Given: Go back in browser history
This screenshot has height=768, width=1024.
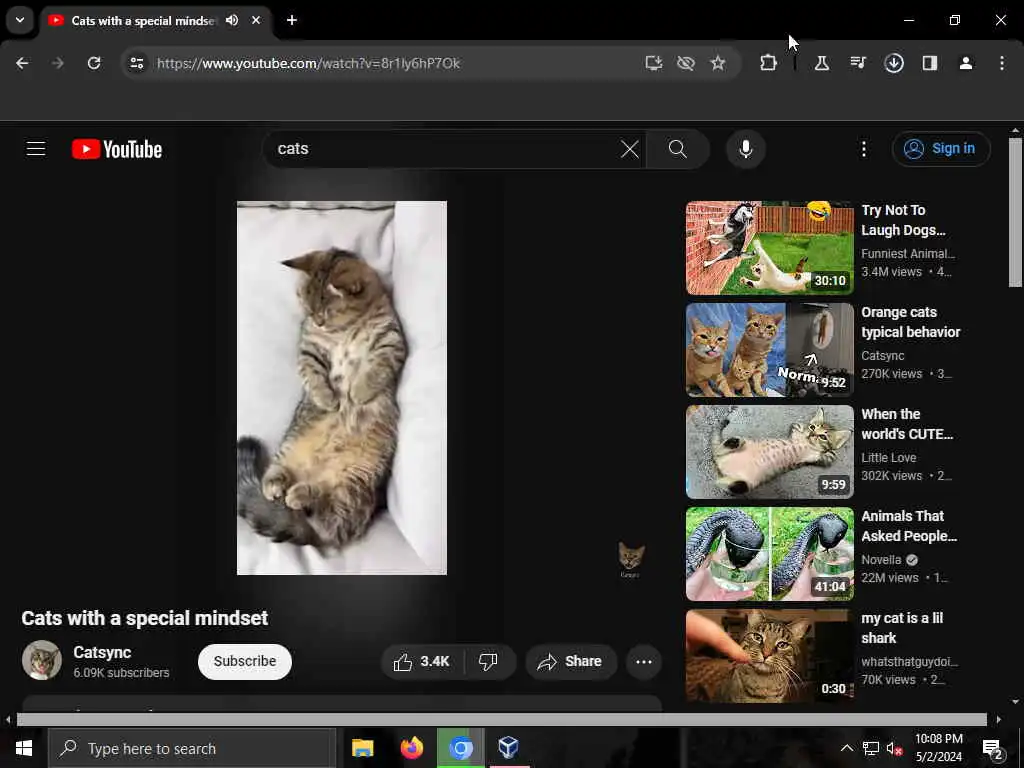Looking at the screenshot, I should 22,63.
